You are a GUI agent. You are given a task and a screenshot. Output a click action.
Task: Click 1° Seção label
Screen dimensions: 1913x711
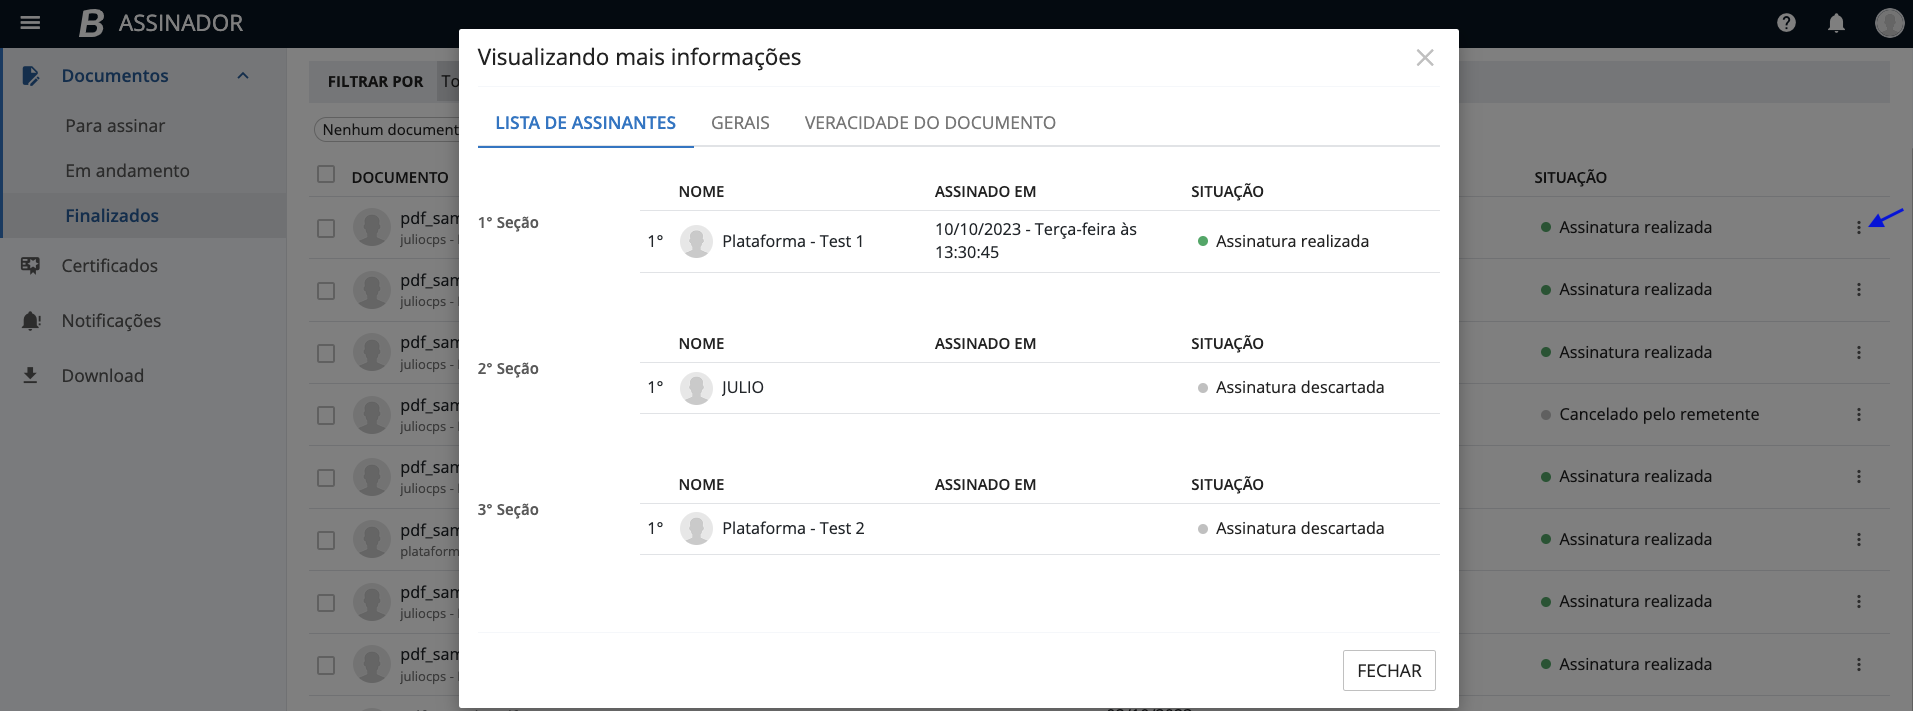(508, 223)
